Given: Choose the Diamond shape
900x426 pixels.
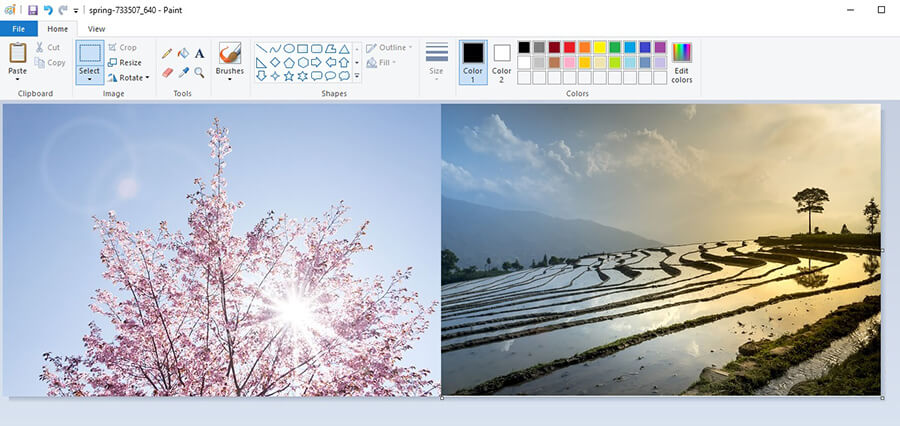Looking at the screenshot, I should coord(275,62).
